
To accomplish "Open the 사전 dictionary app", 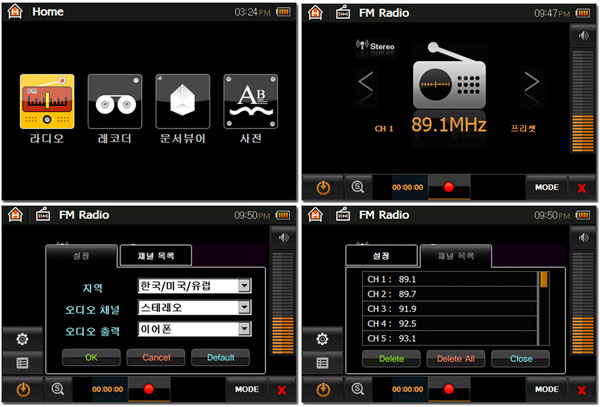I will pos(250,102).
